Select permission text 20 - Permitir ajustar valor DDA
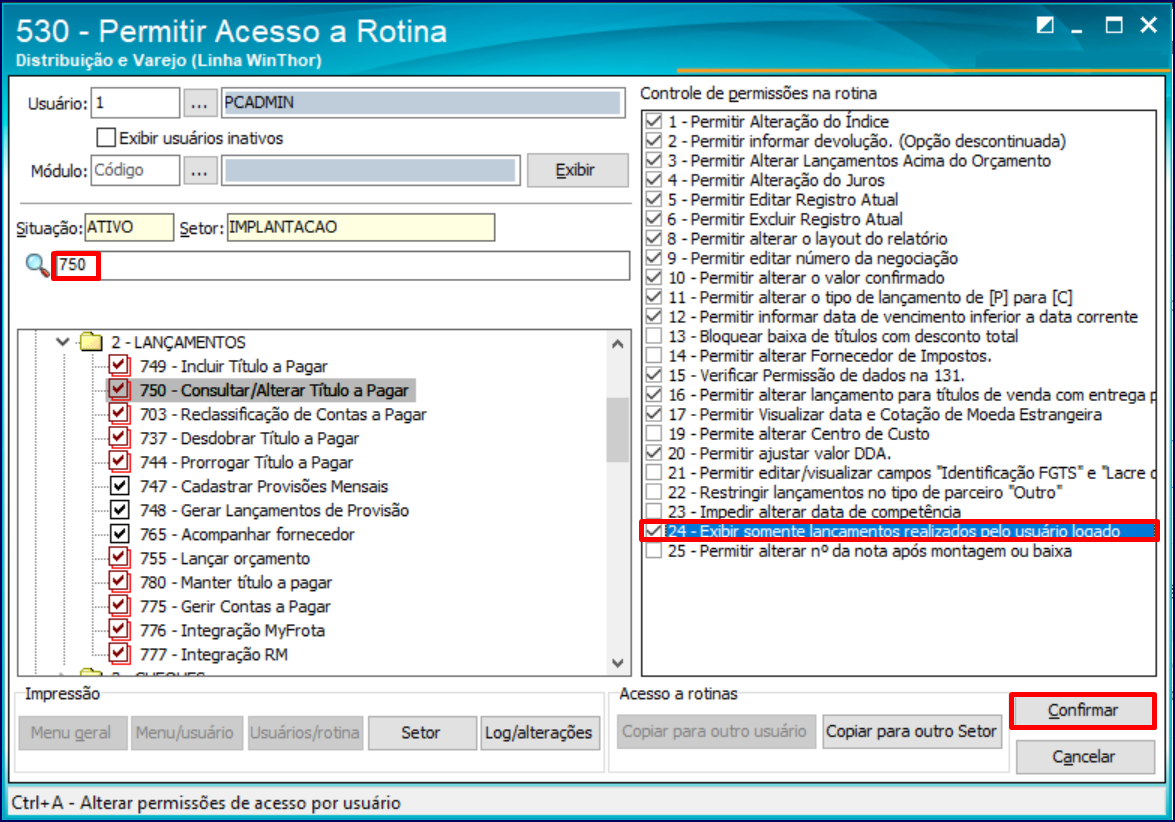Viewport: 1175px width, 822px height. click(779, 453)
